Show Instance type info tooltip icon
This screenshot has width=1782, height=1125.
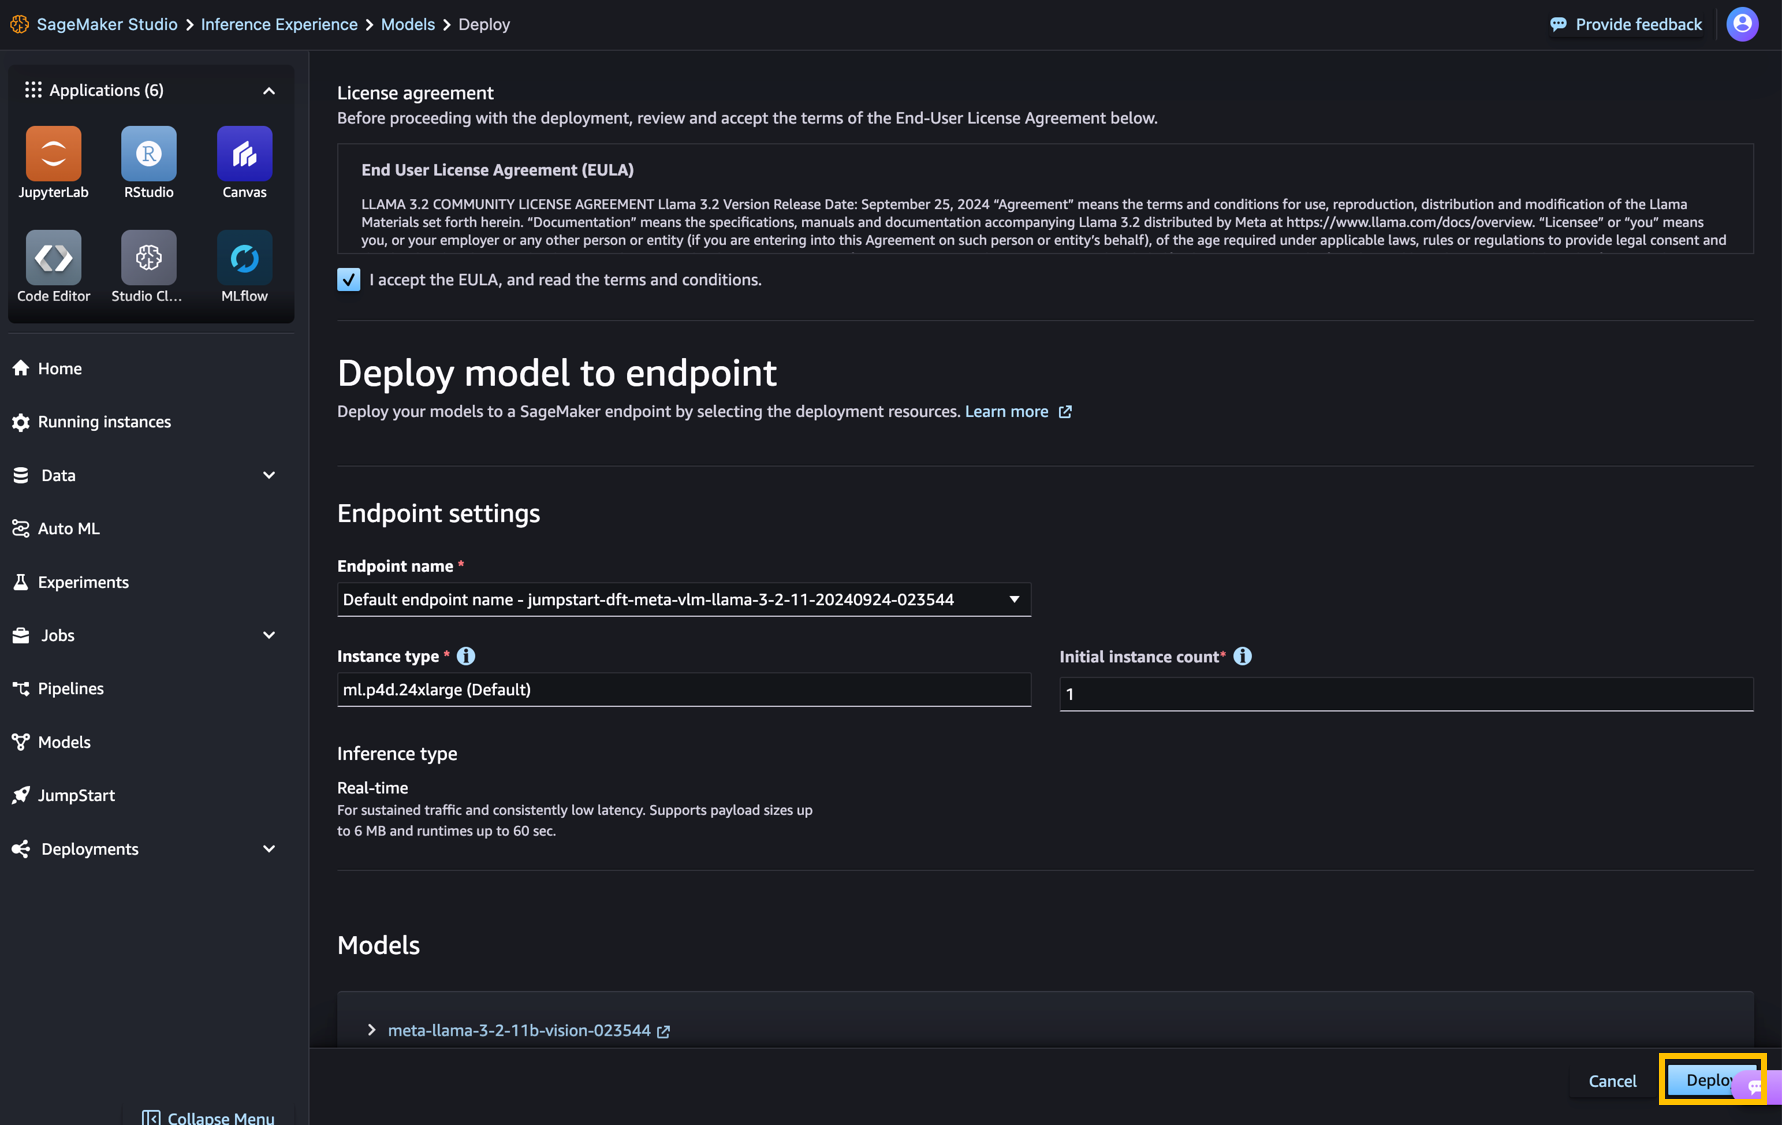[x=466, y=656]
